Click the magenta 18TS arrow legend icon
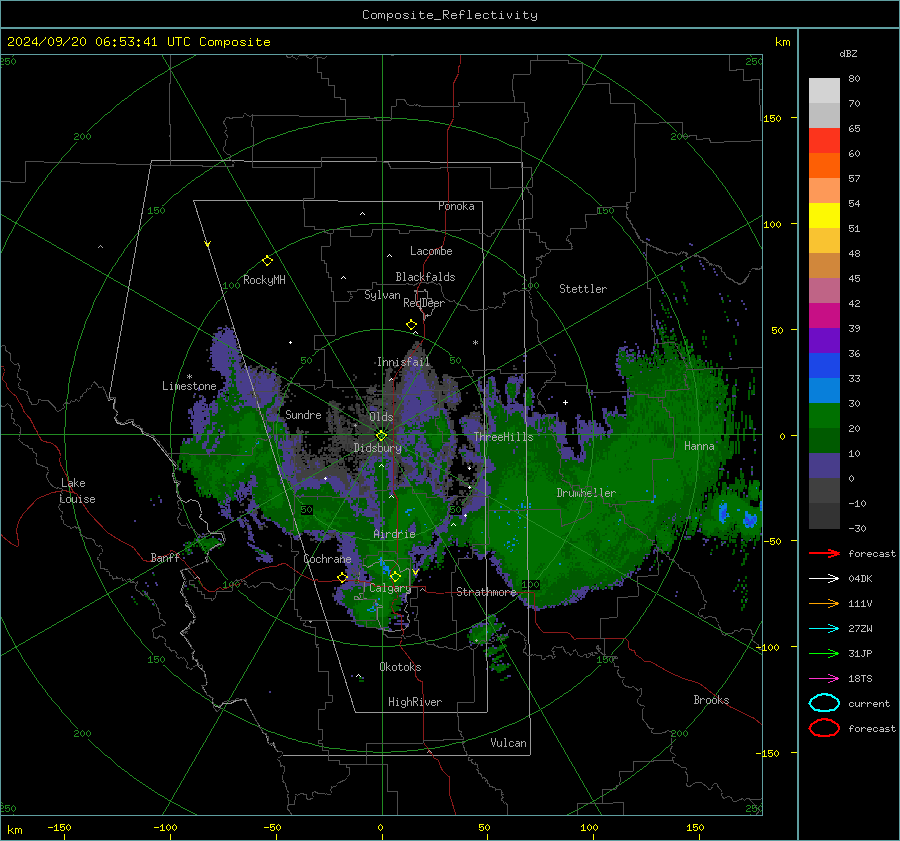 [824, 679]
